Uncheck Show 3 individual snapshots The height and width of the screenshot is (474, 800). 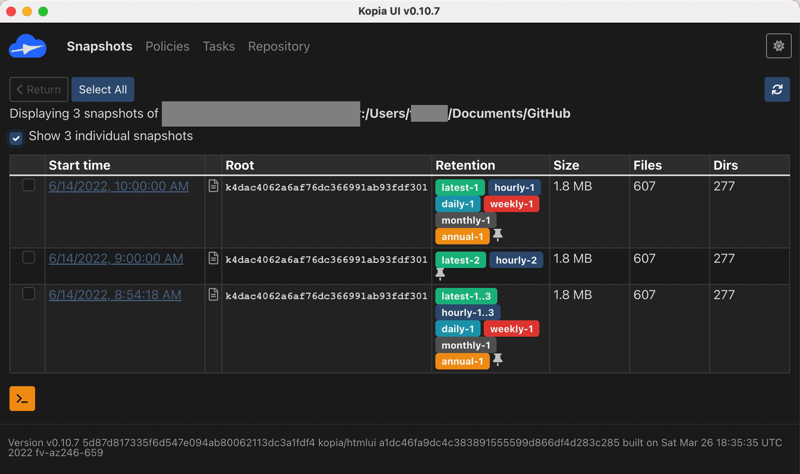coord(16,138)
